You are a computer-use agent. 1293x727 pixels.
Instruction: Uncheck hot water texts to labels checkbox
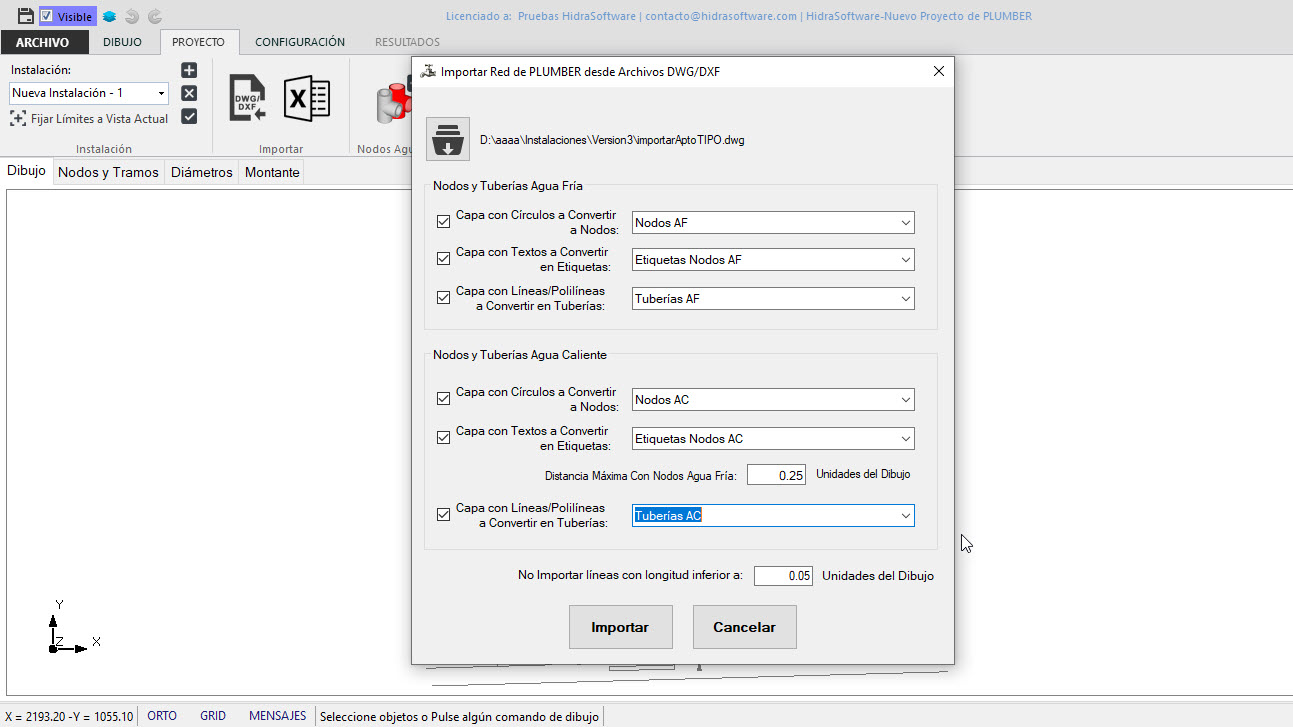point(443,437)
